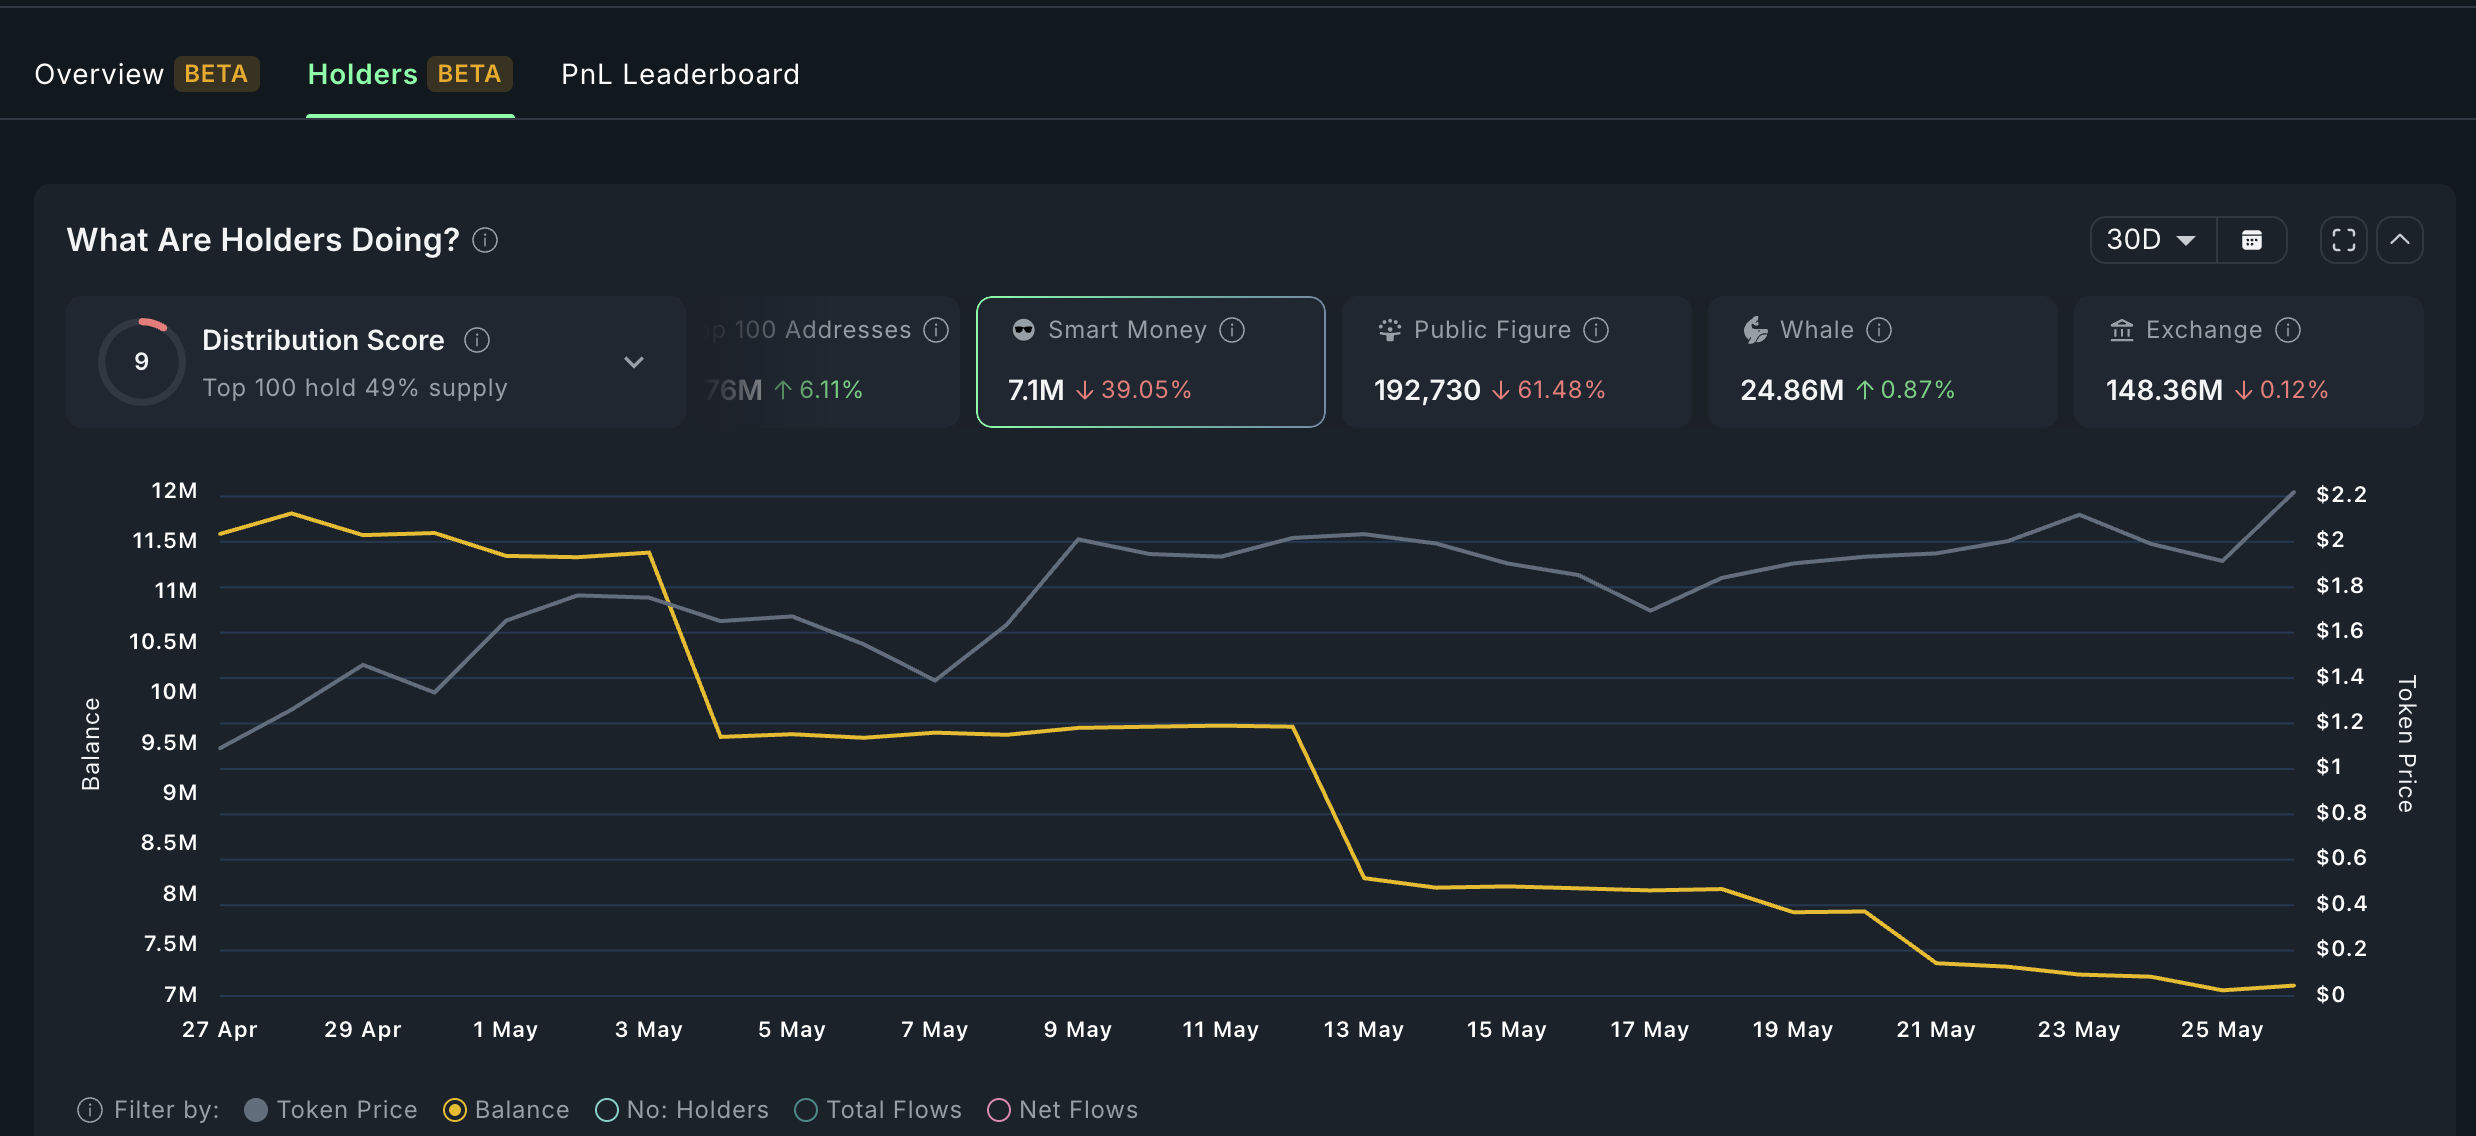Screen dimensions: 2476x1136
Task: Toggle the Total Flows filter
Action: click(806, 1110)
